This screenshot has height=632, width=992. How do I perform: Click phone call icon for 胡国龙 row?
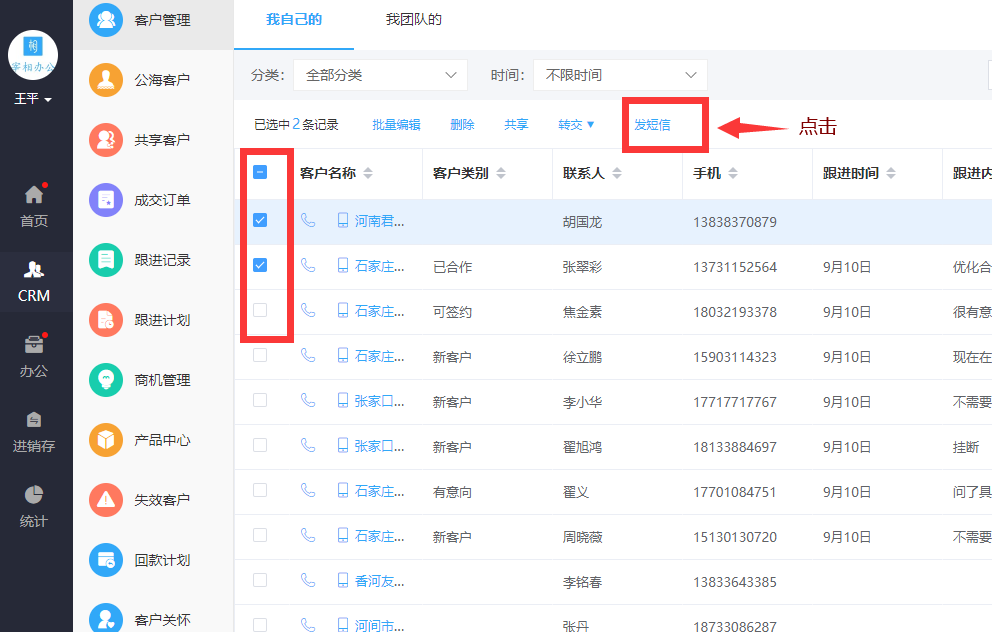pyautogui.click(x=307, y=220)
